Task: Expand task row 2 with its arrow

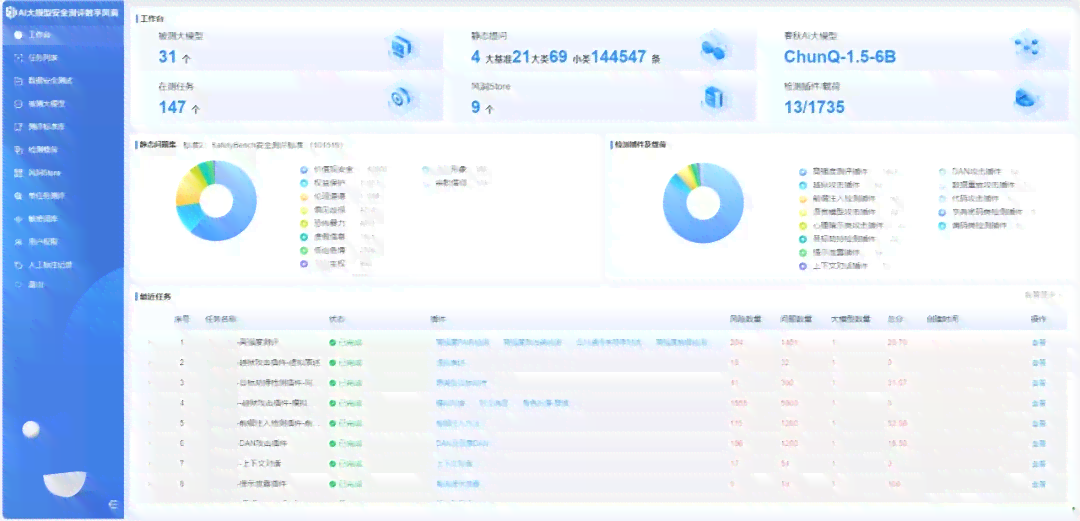Action: (x=150, y=362)
